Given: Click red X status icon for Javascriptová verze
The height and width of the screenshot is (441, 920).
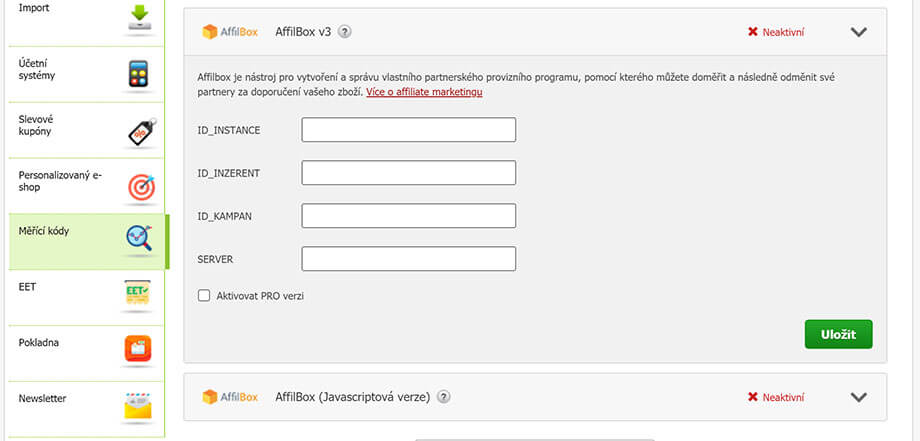Looking at the screenshot, I should [x=753, y=397].
